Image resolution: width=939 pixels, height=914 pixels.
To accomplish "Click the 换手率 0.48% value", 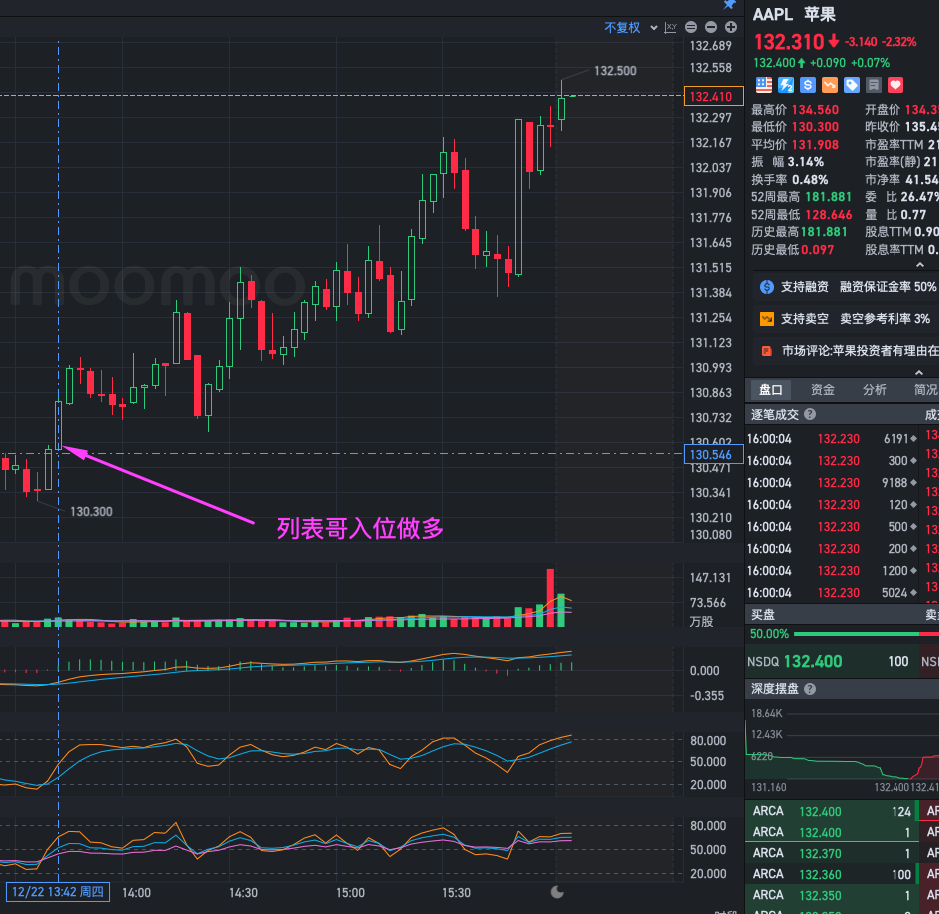I will (x=810, y=180).
